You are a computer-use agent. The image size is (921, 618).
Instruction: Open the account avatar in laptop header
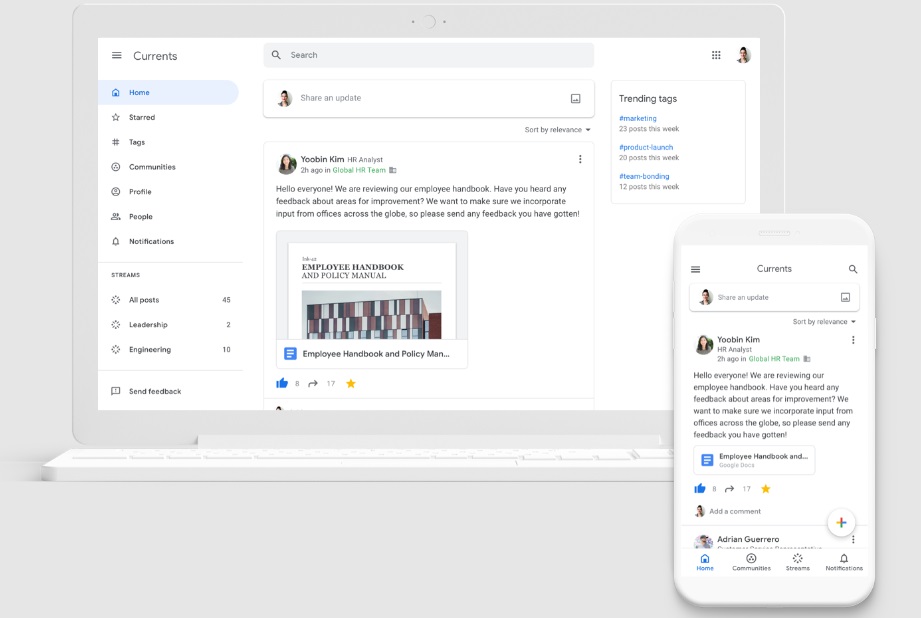click(744, 55)
